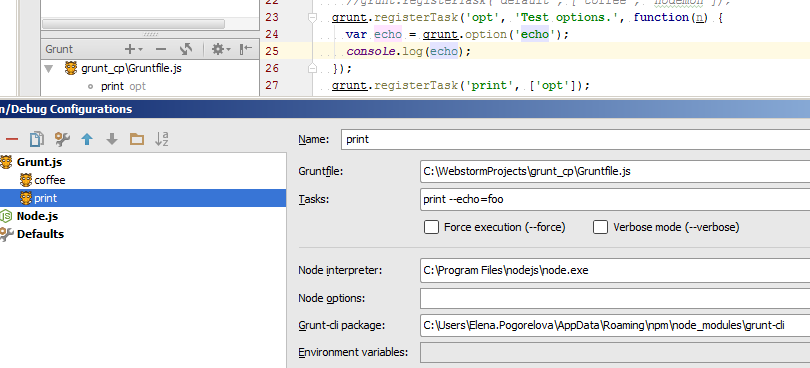Enable Force execution (--force) checkbox

pos(431,227)
